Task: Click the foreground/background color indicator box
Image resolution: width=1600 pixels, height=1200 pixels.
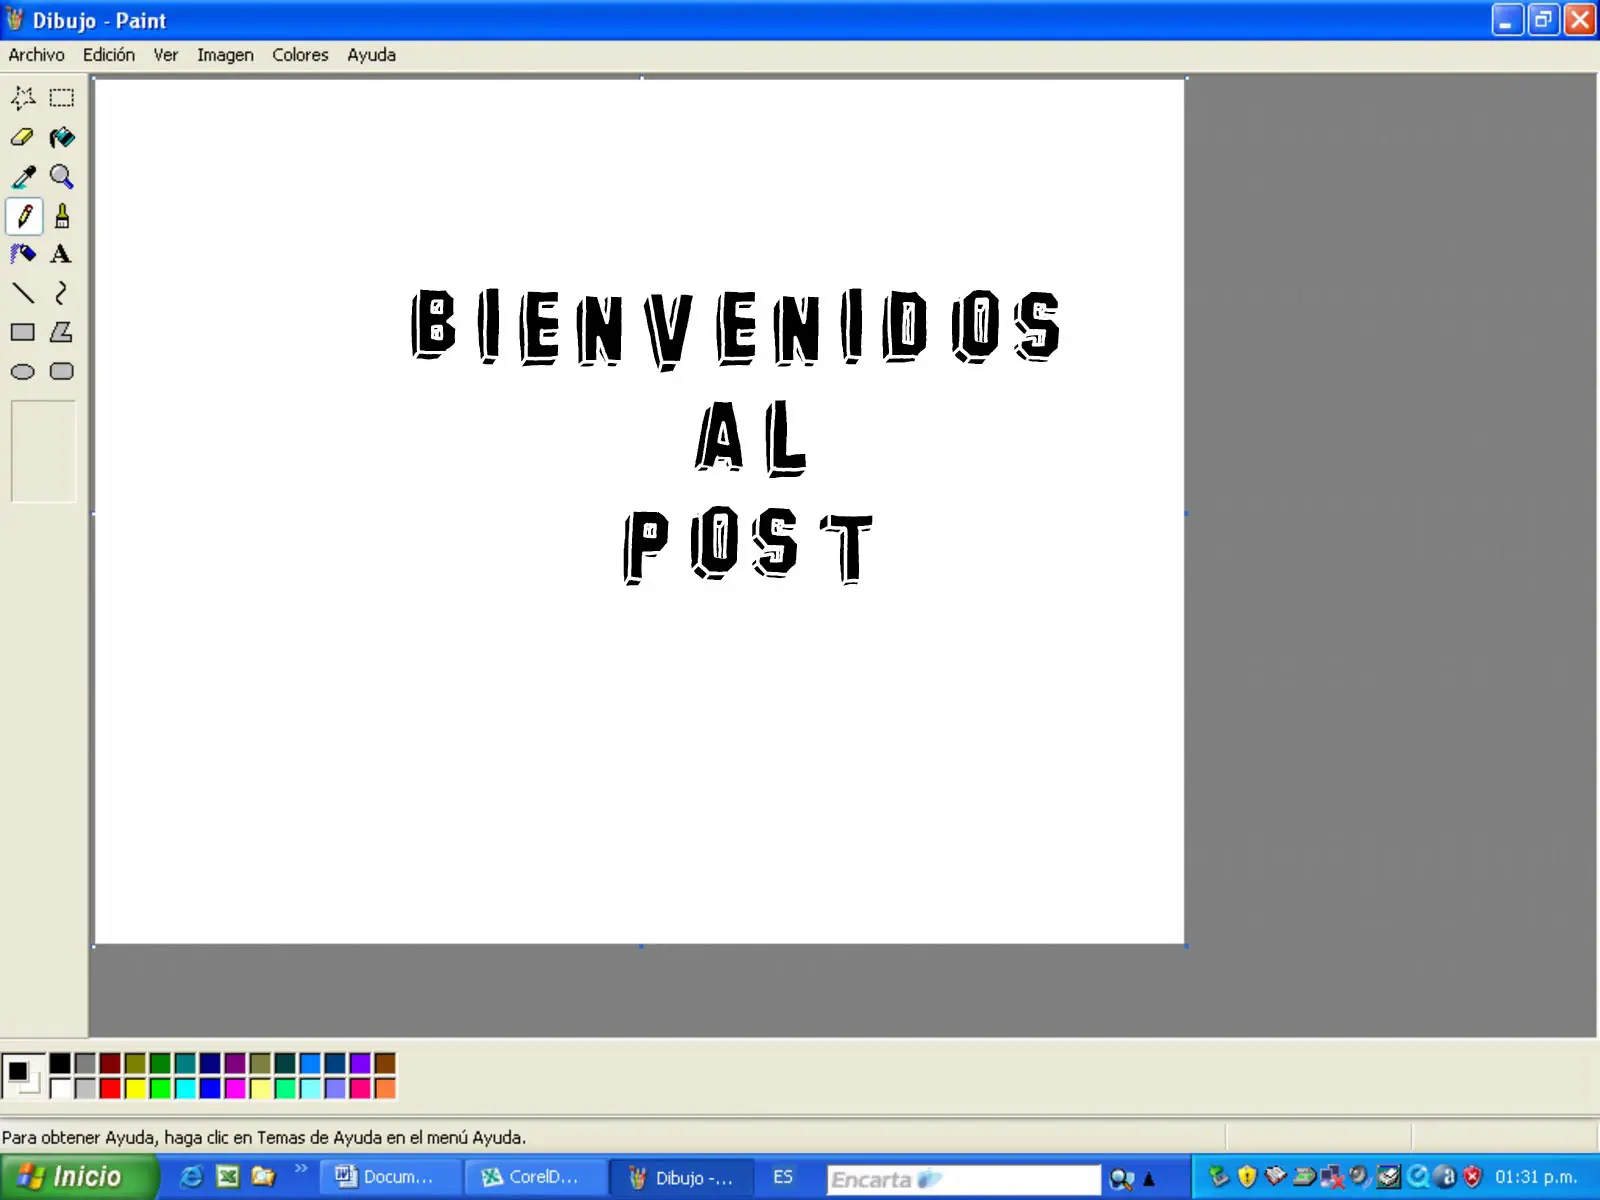Action: click(x=23, y=1076)
